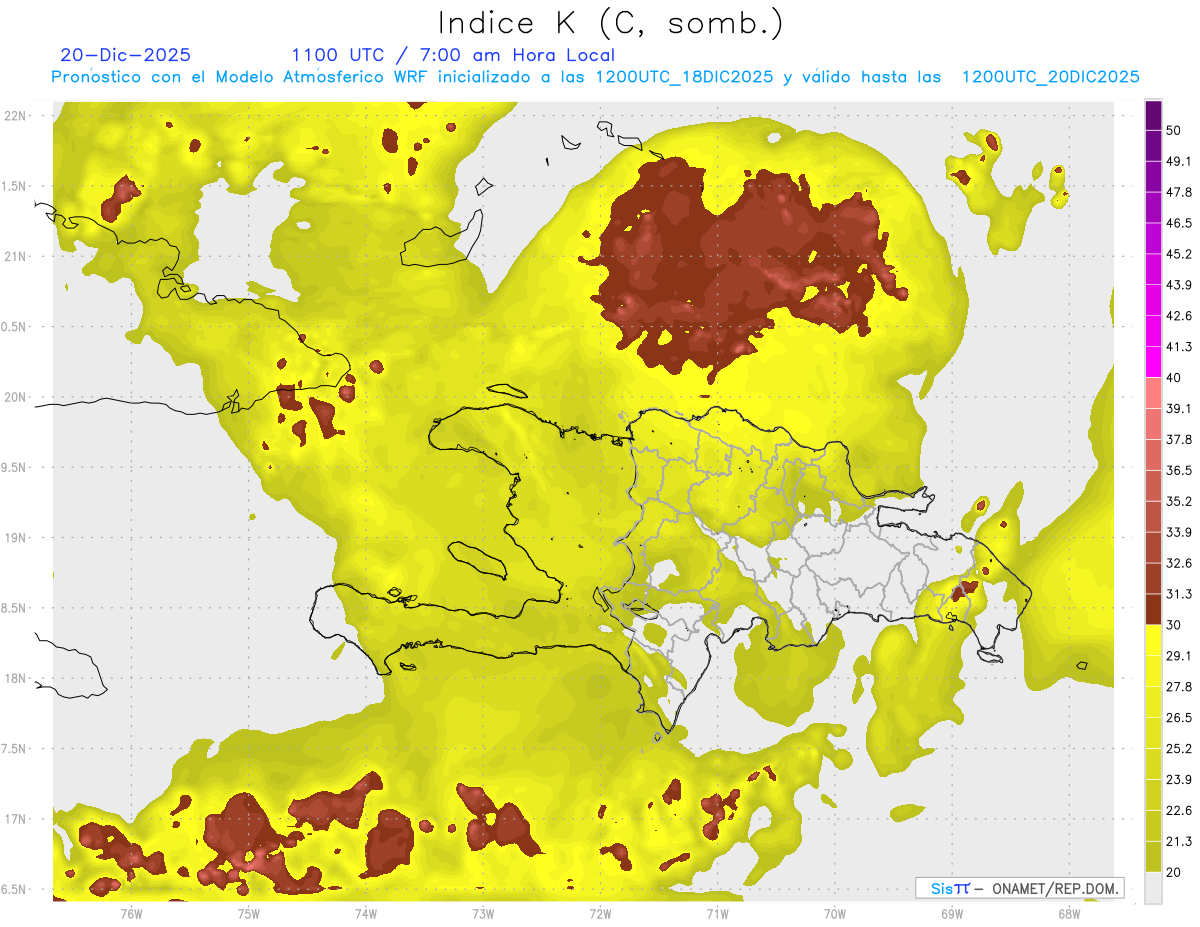Click the 71W longitude axis label
This screenshot has width=1200, height=927.
click(x=717, y=914)
